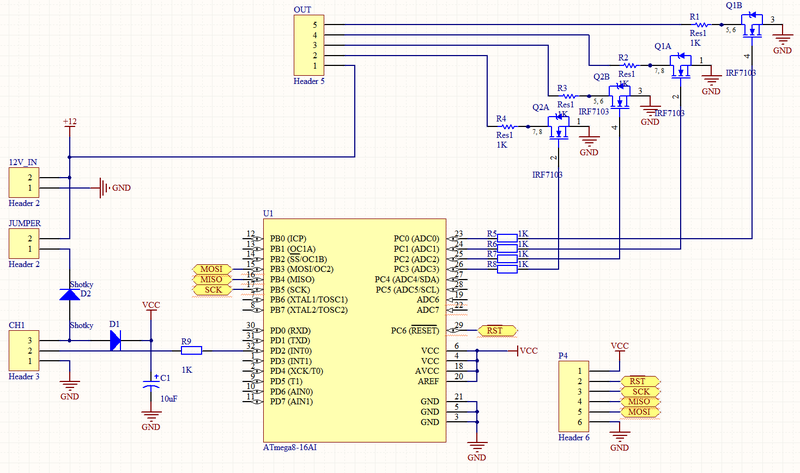
Task: Select the JUMPER Header 2 connector symbol
Action: [x=24, y=243]
